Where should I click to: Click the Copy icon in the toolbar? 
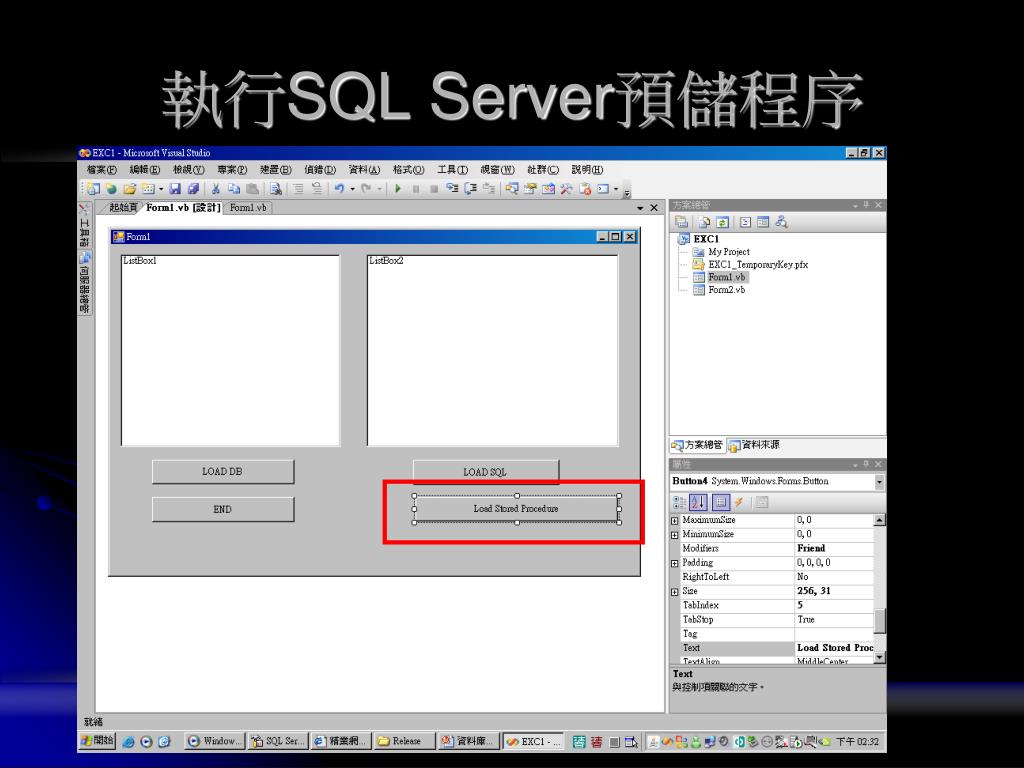point(233,189)
